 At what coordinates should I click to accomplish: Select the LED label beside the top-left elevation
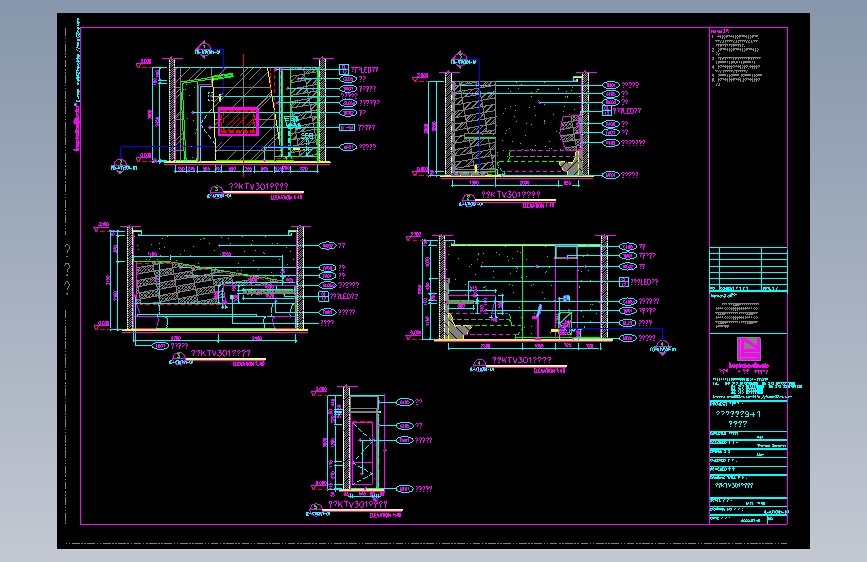click(x=364, y=70)
